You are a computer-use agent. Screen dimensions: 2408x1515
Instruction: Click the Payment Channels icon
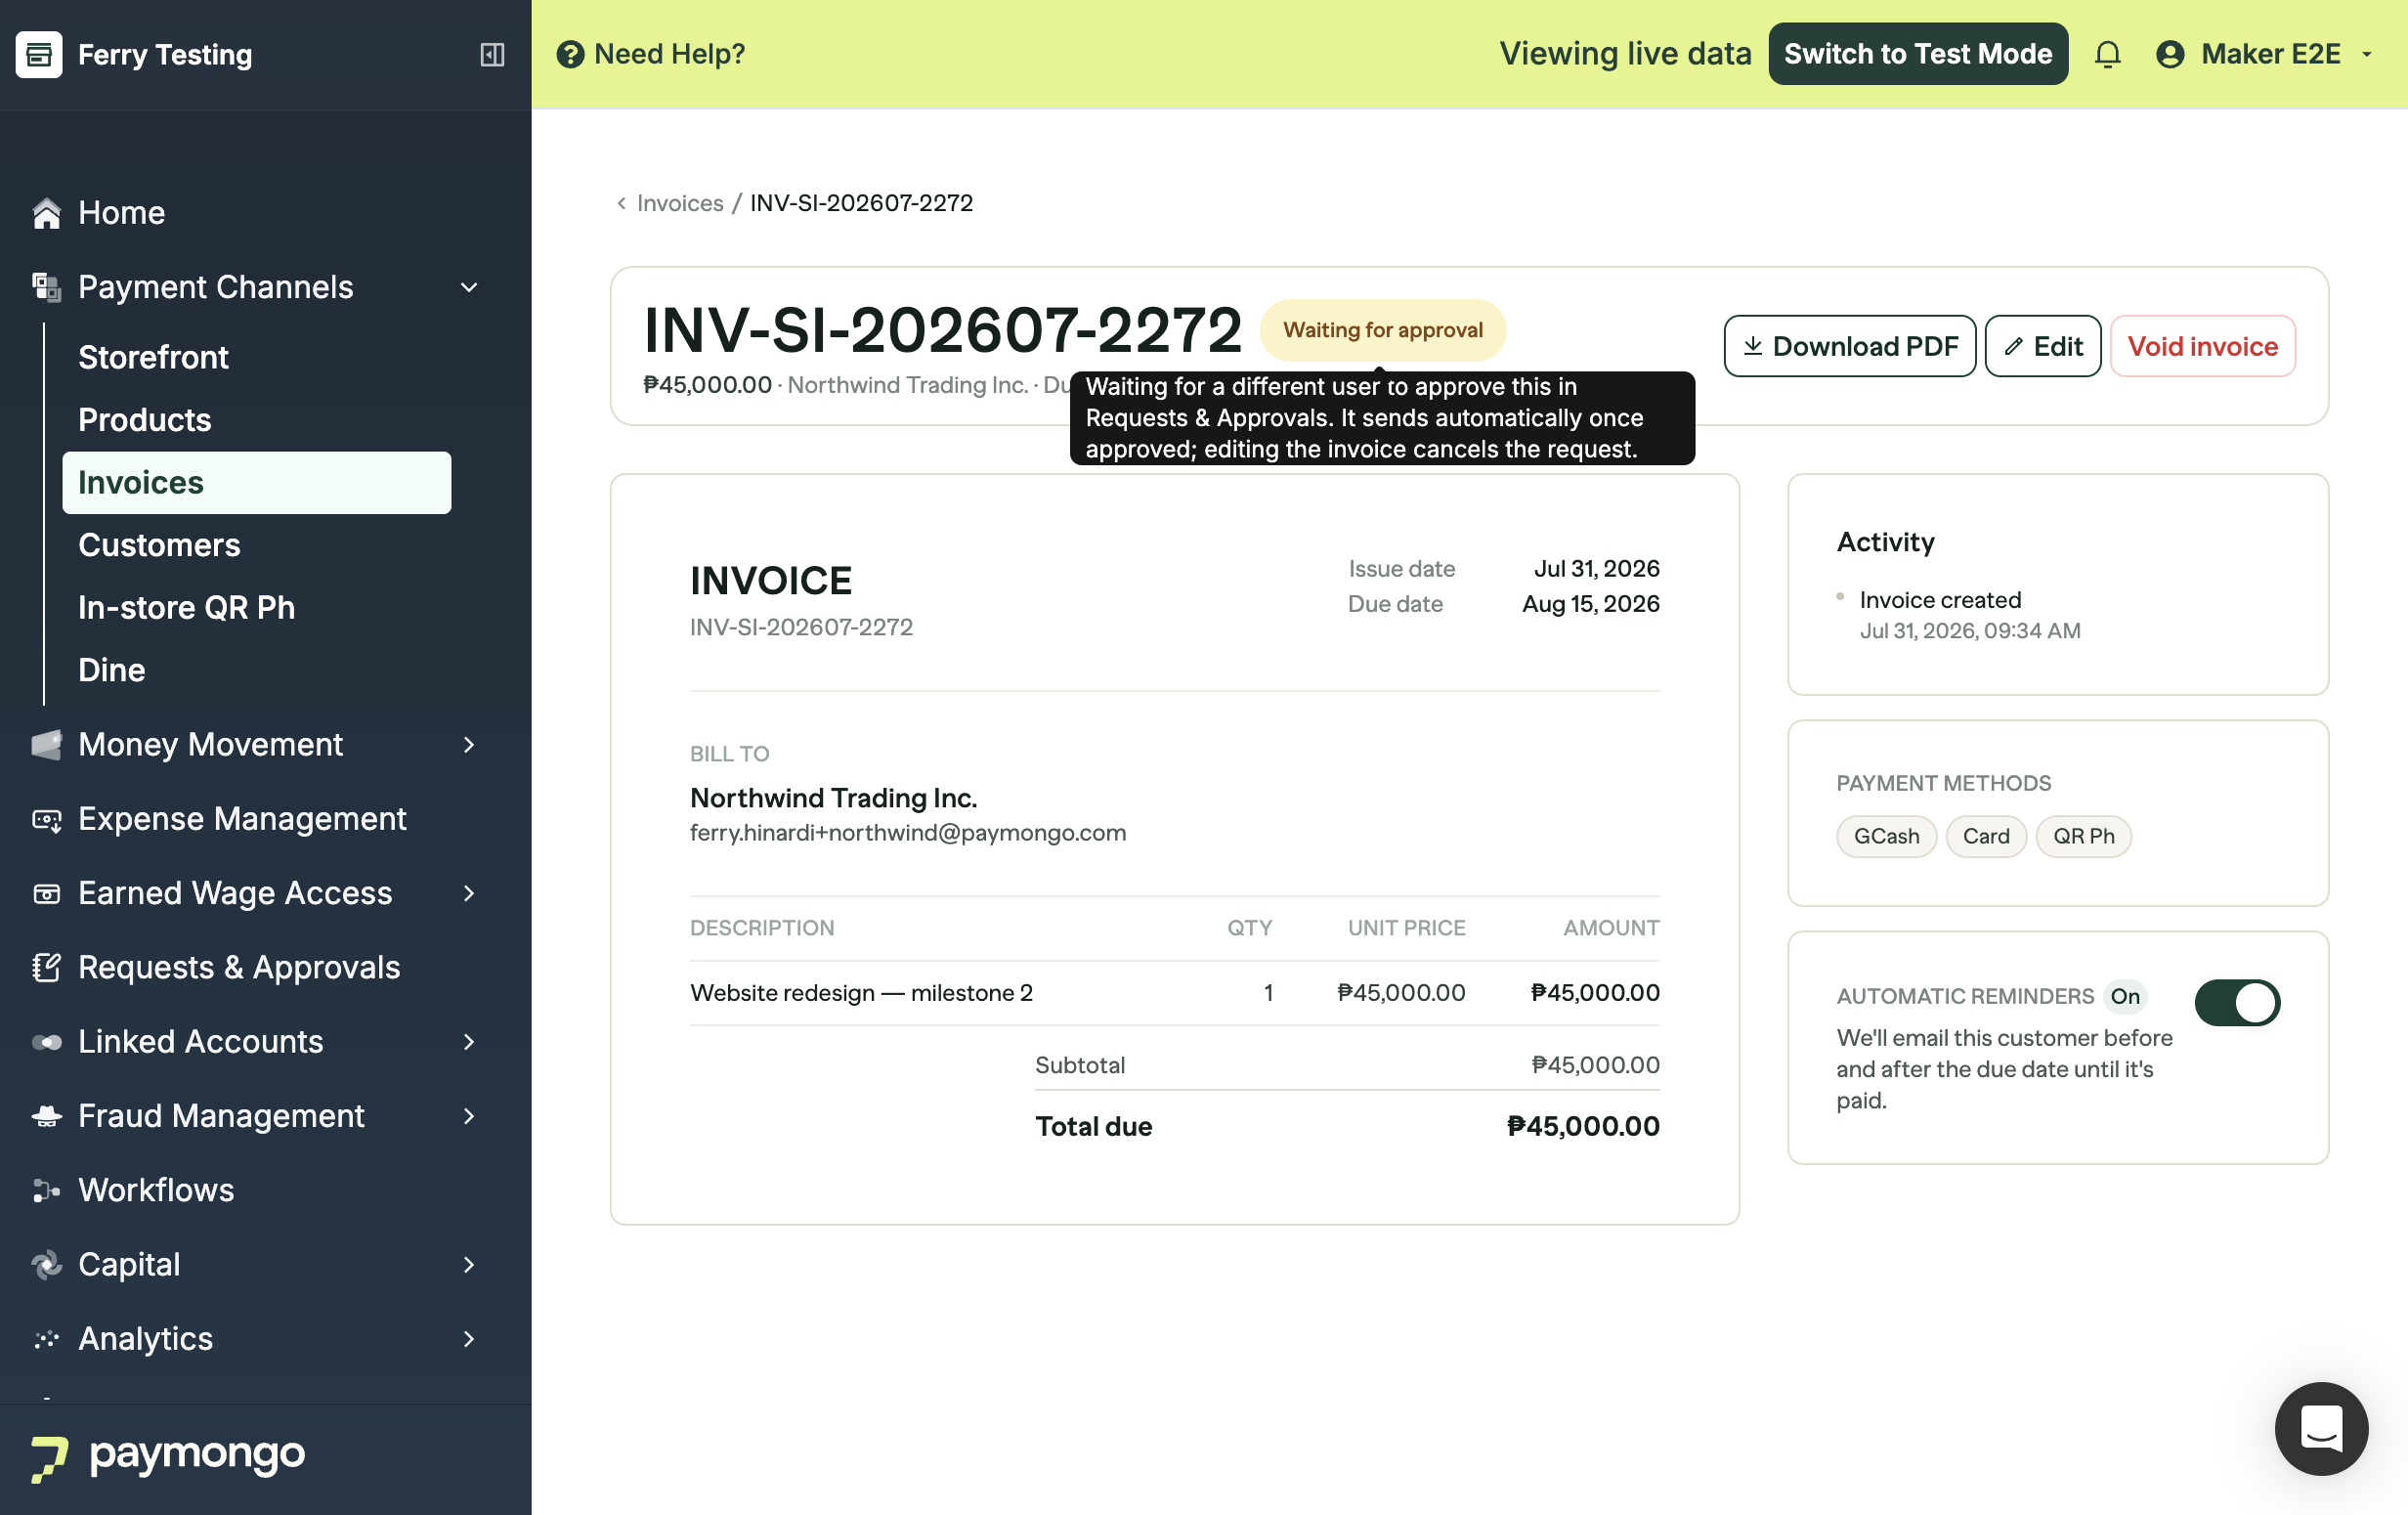(47, 287)
